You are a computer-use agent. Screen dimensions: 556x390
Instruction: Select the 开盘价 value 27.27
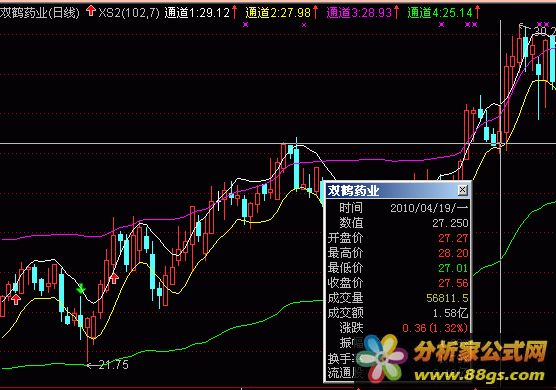(x=453, y=238)
